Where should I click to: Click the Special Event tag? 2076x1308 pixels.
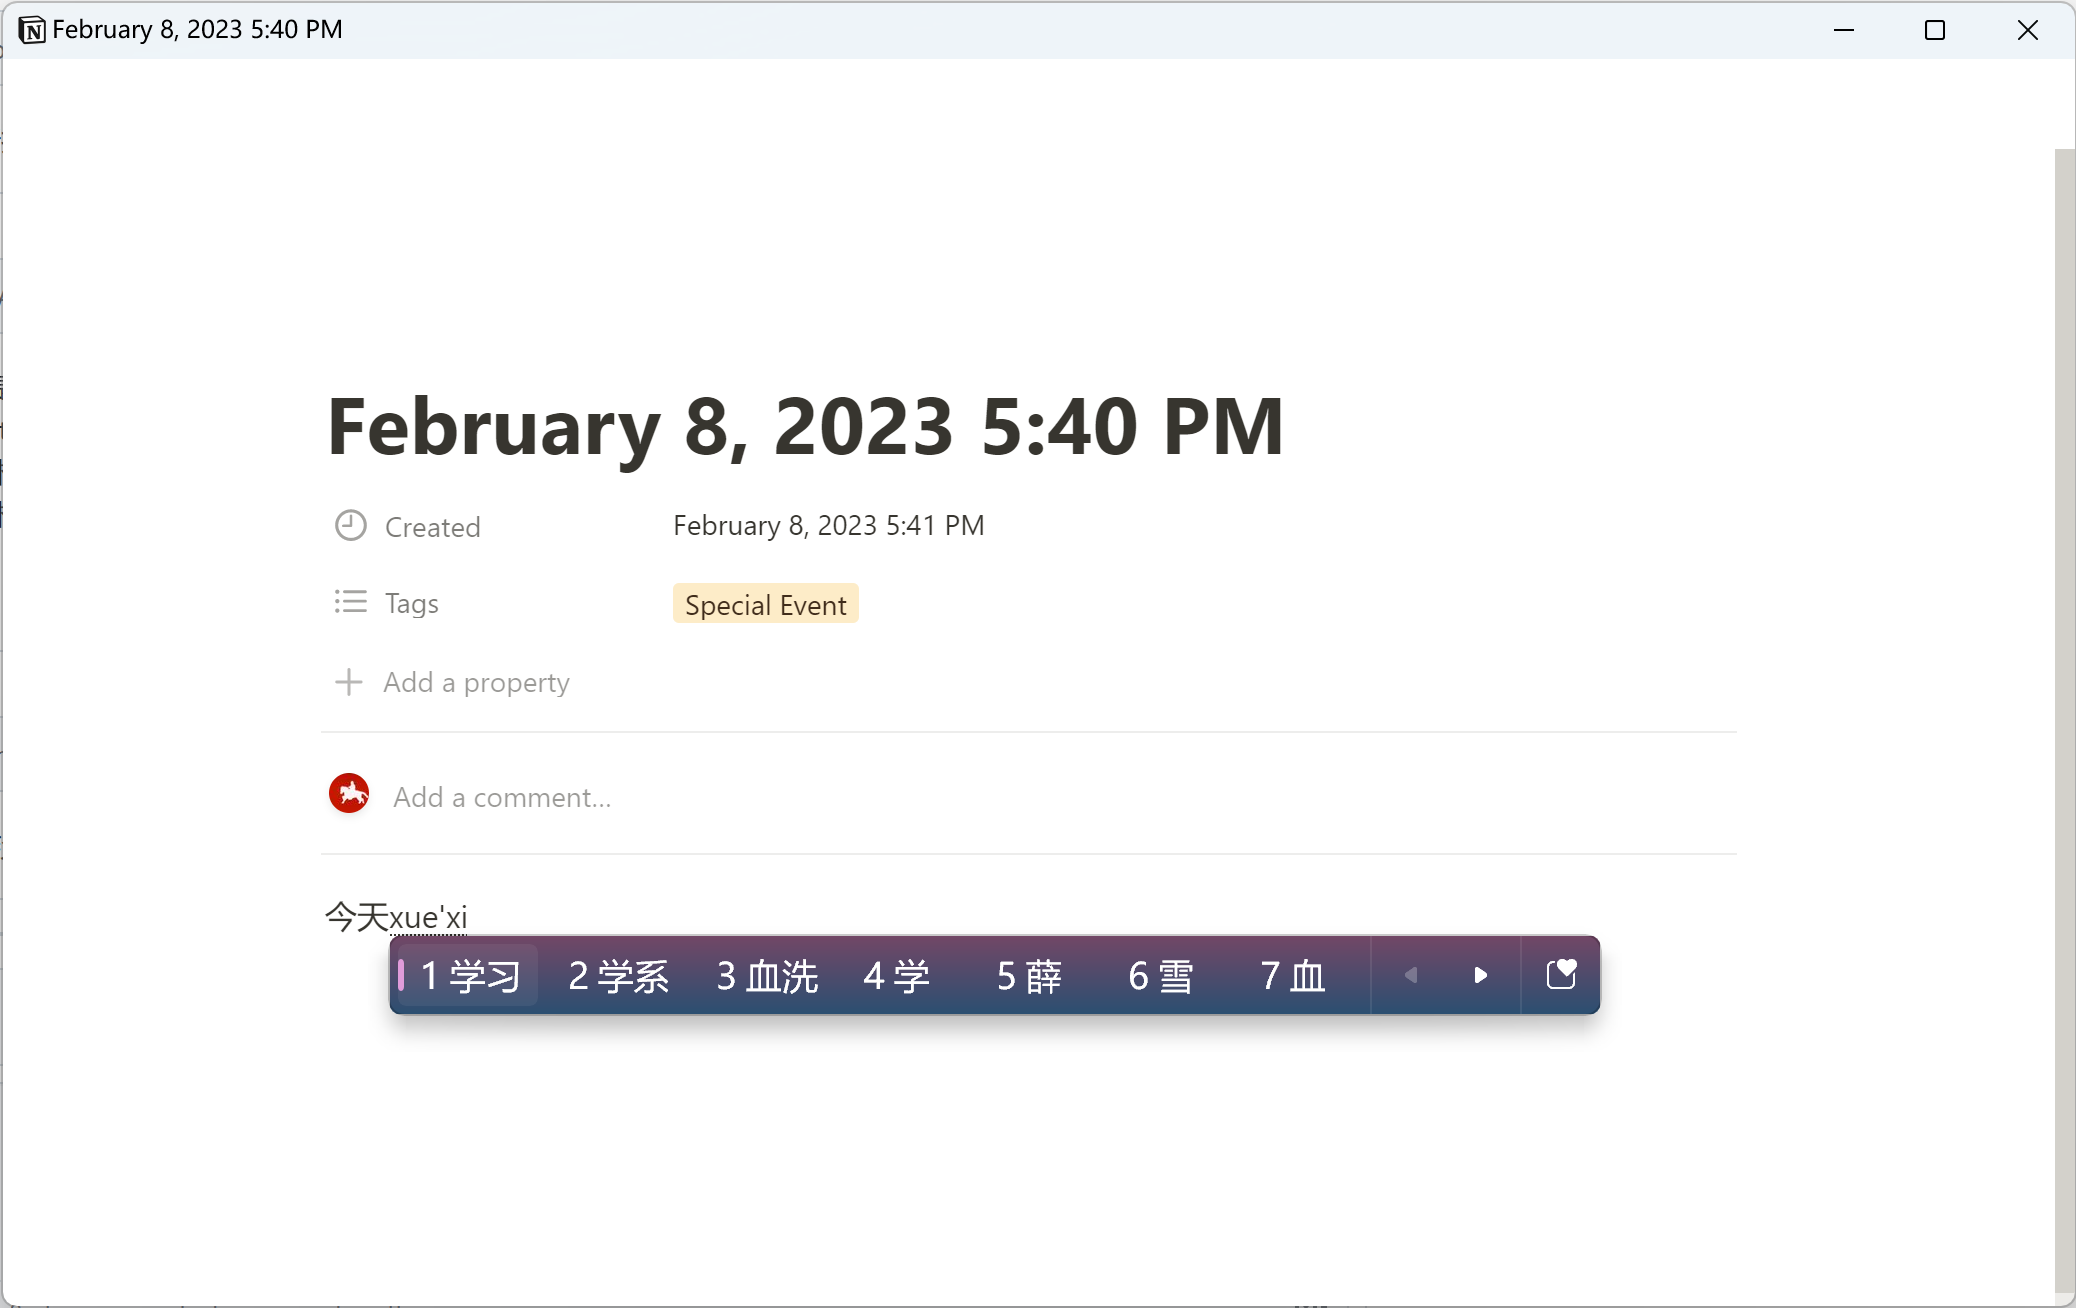click(x=765, y=603)
